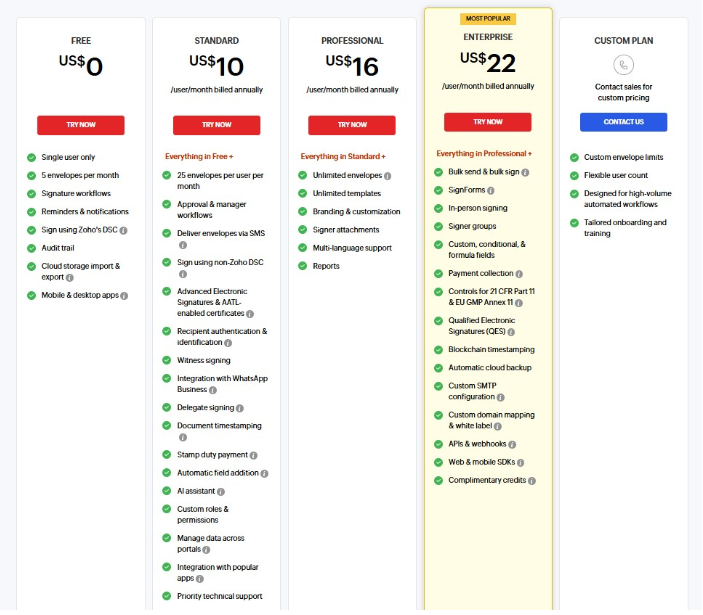Click the blue Contact Us button

pos(623,122)
